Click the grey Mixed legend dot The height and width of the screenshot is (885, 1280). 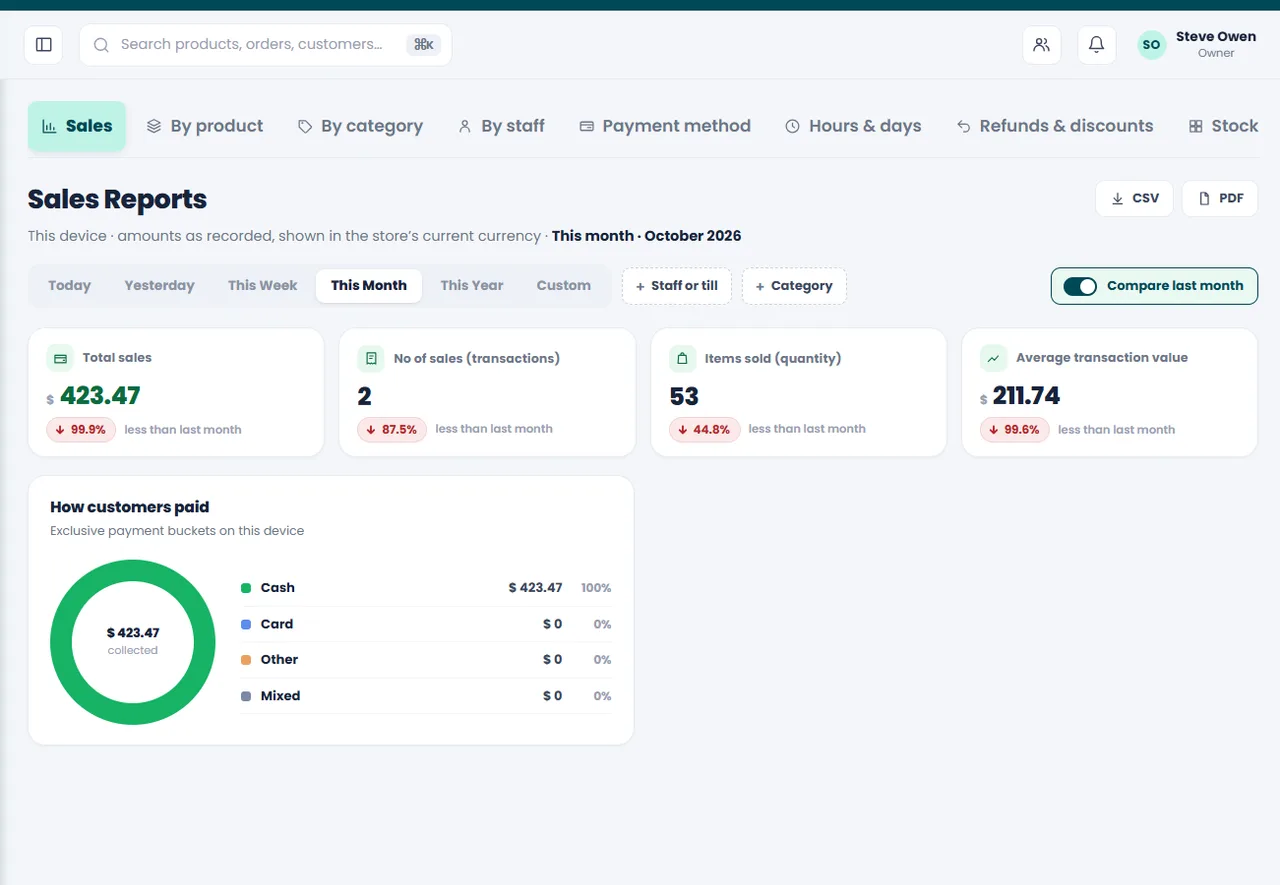click(x=246, y=696)
